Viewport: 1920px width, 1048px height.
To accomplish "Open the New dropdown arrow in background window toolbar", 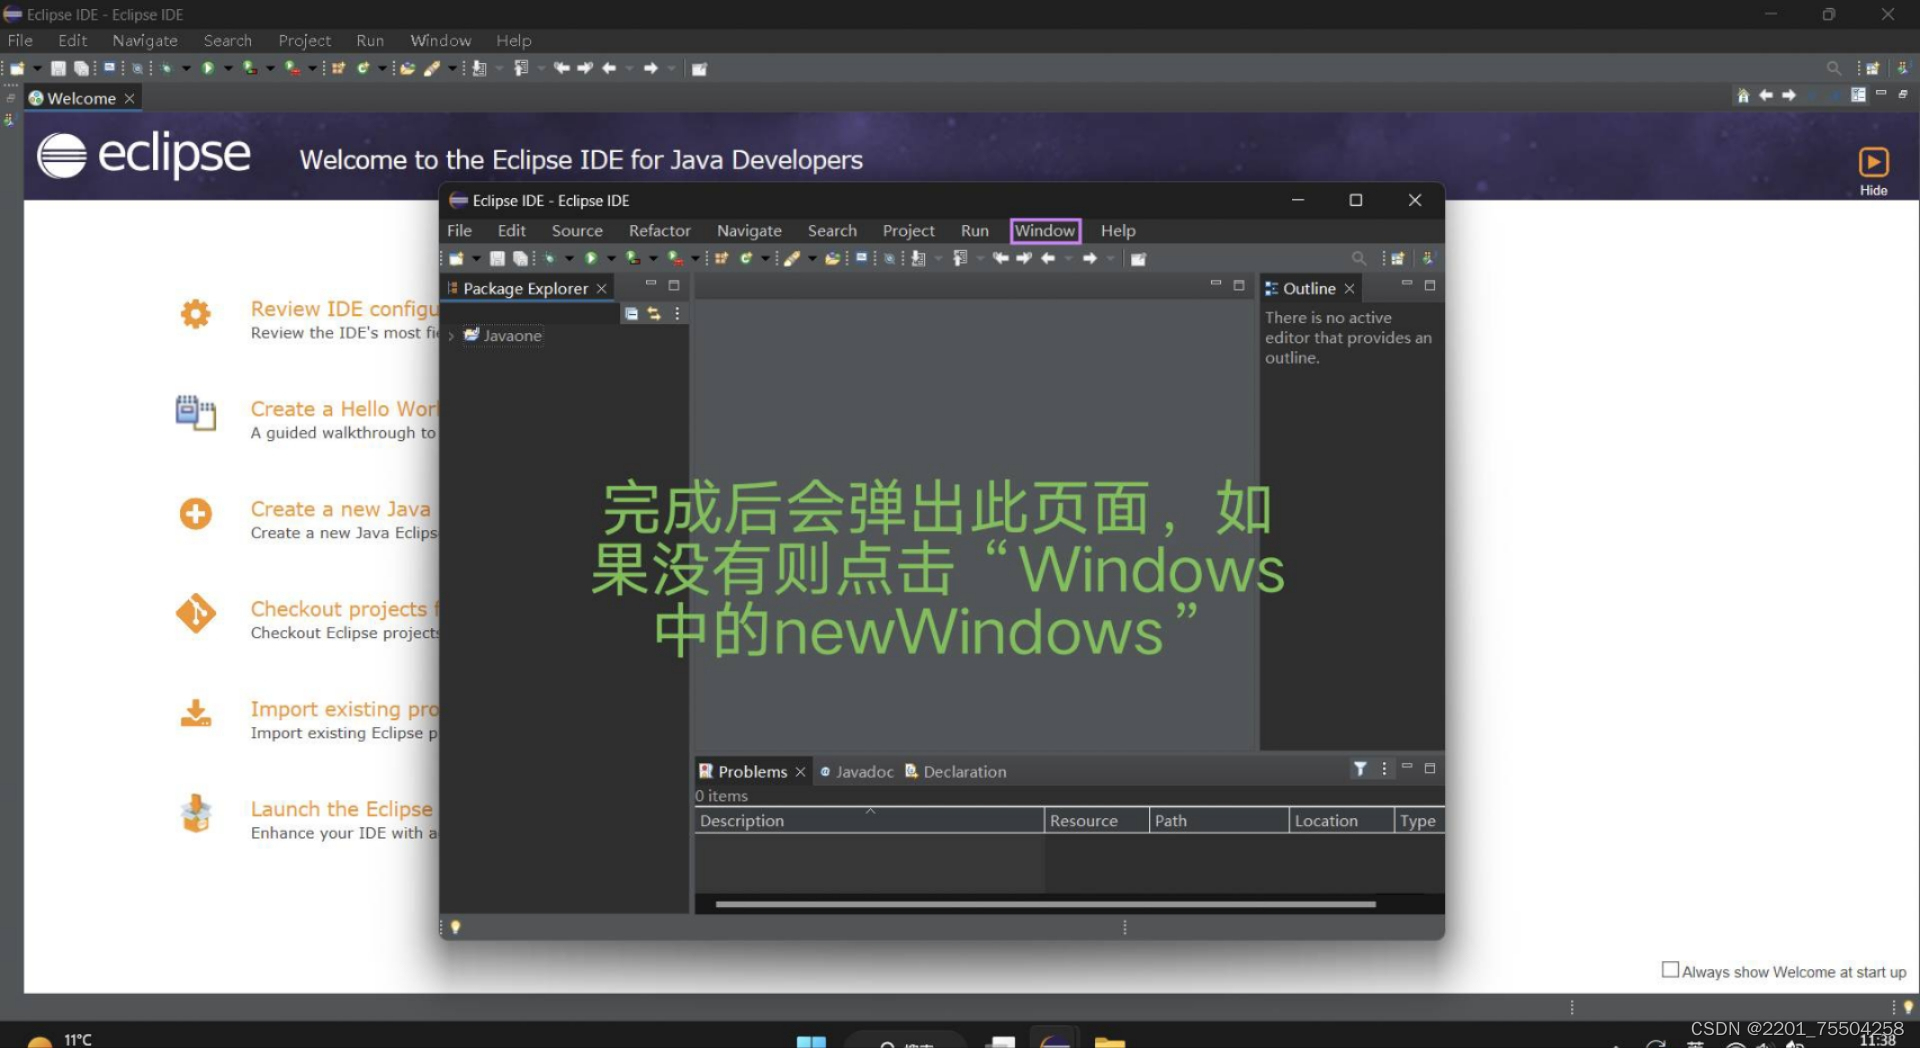I will coord(37,69).
